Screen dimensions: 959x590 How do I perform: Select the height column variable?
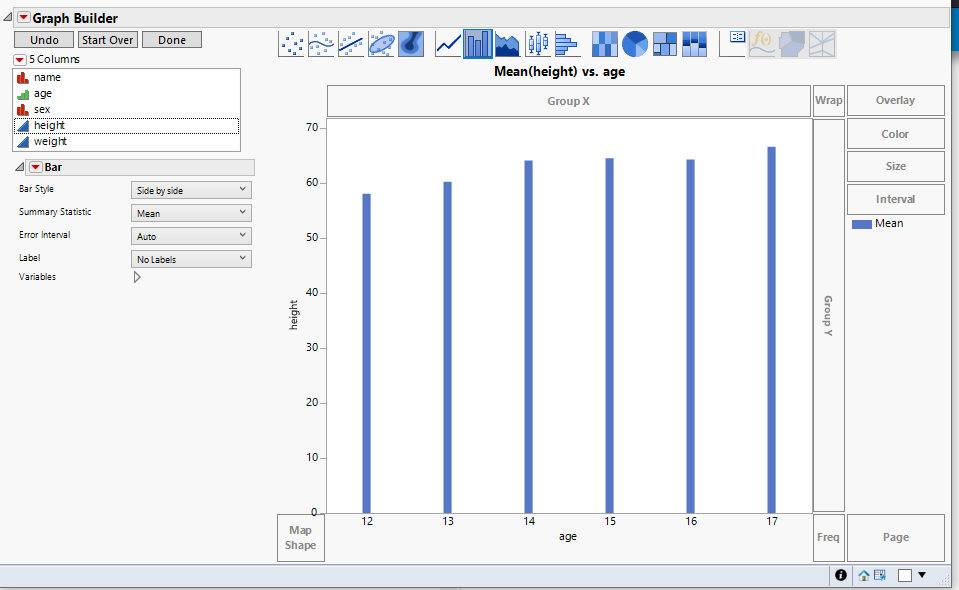coord(50,125)
